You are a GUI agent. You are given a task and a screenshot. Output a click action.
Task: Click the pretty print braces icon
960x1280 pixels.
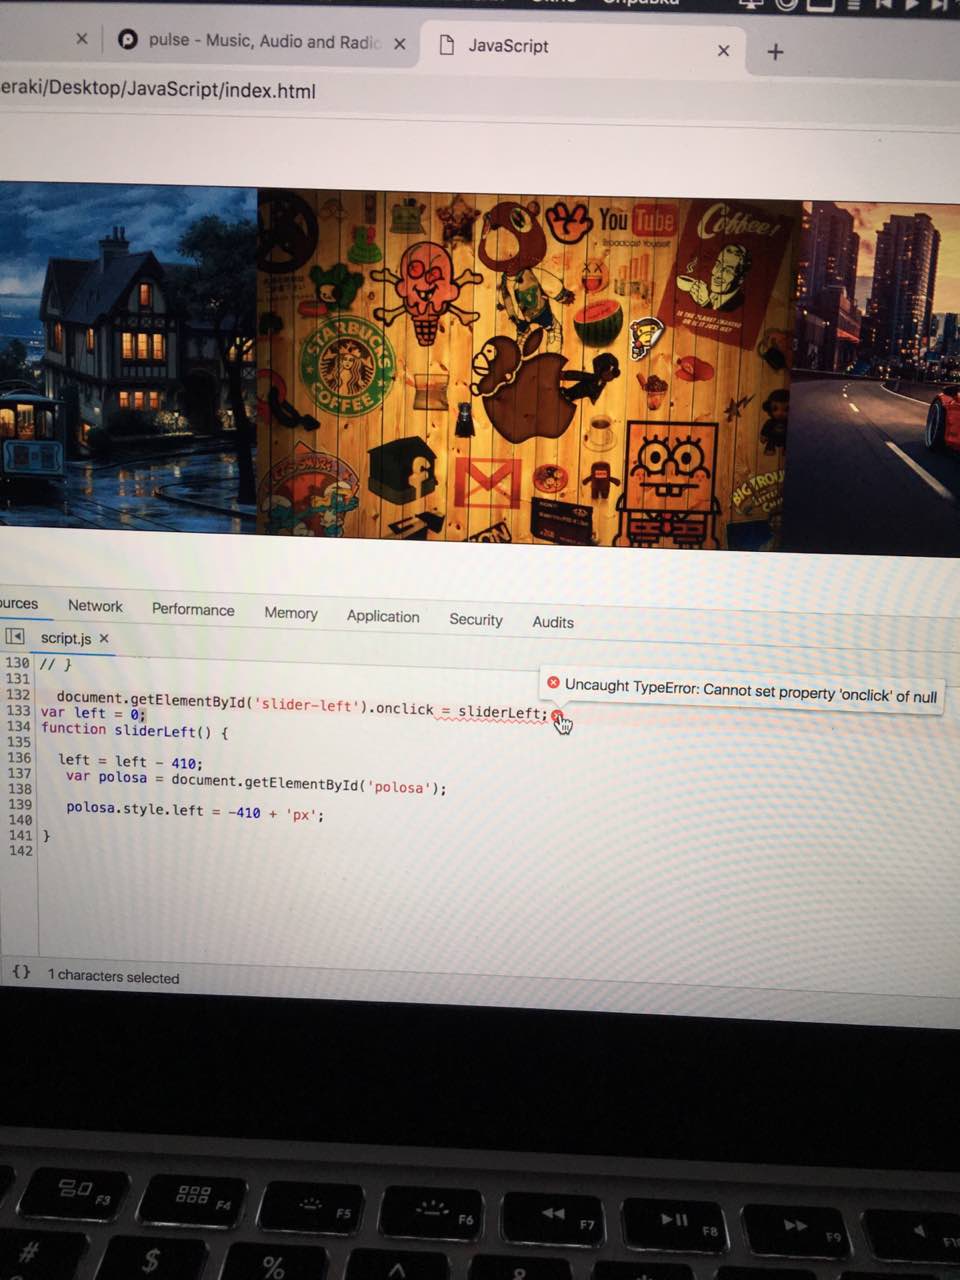(x=21, y=971)
